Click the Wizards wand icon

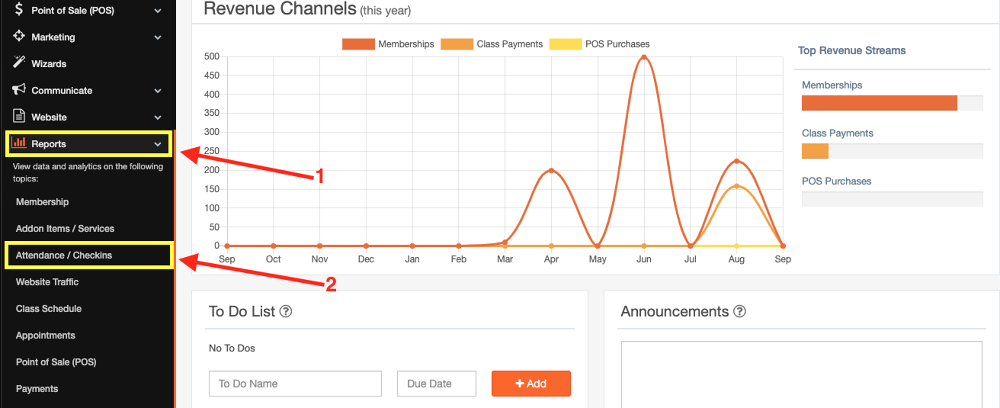(20, 63)
